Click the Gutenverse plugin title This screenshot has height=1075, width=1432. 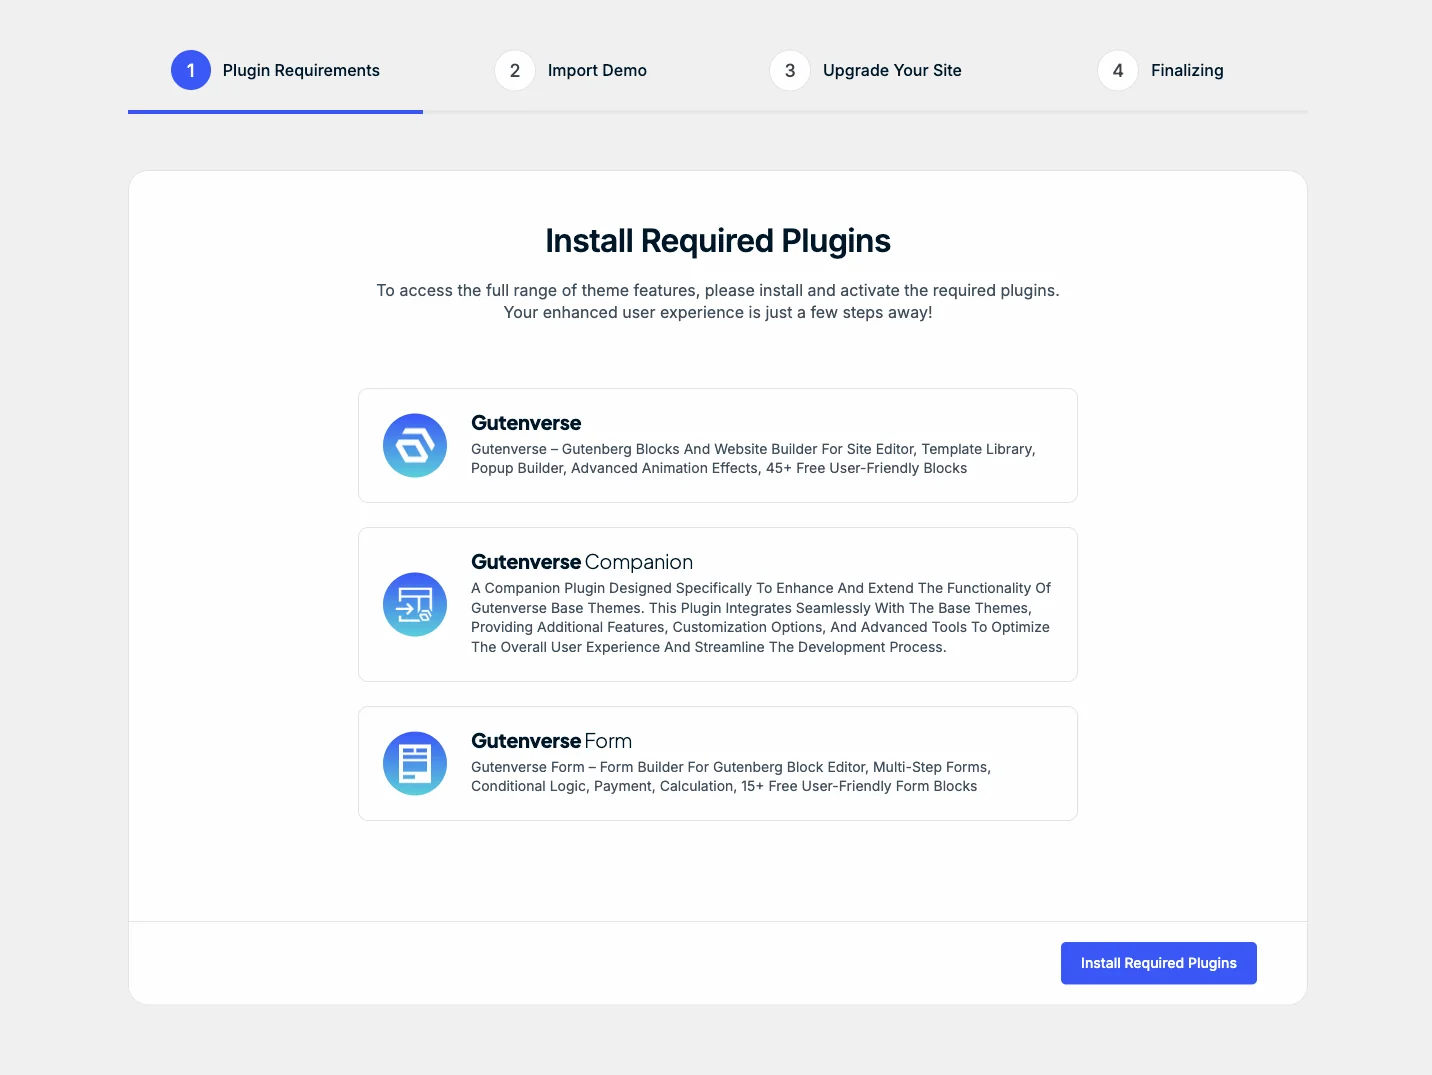(x=526, y=423)
